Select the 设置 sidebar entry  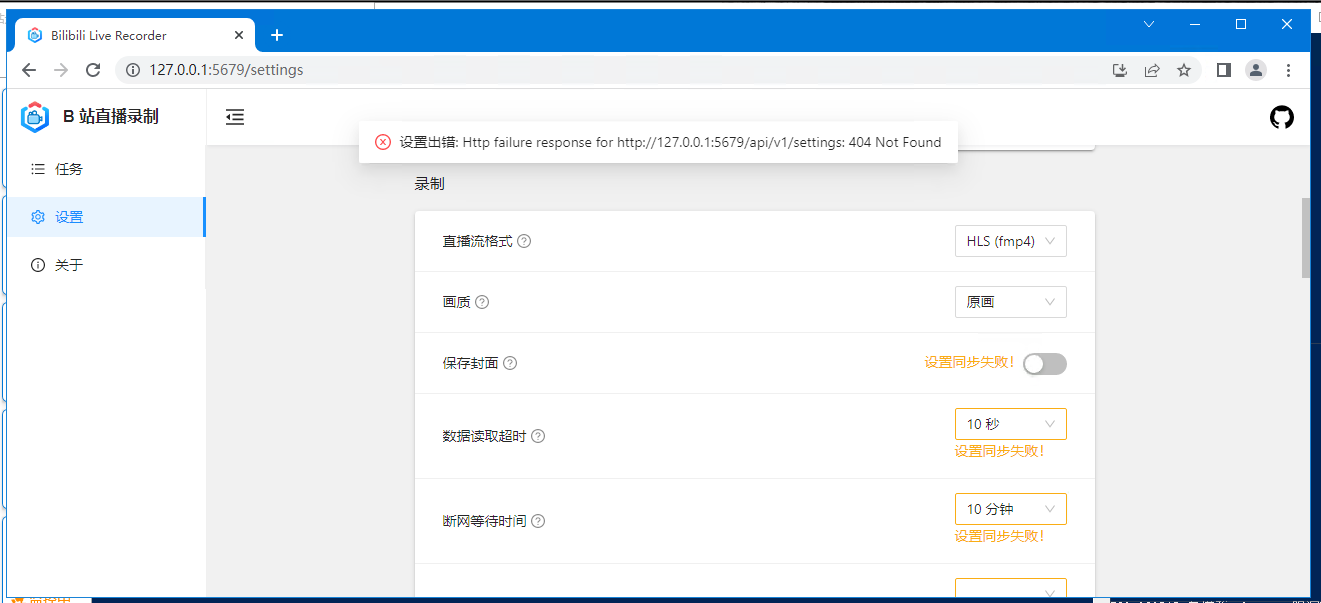pyautogui.click(x=66, y=216)
